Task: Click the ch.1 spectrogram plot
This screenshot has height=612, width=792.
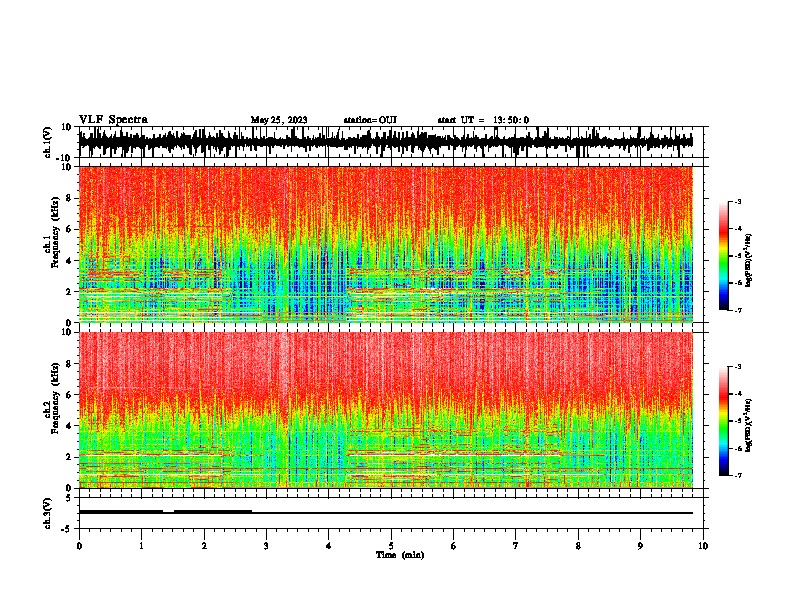Action: pyautogui.click(x=386, y=244)
